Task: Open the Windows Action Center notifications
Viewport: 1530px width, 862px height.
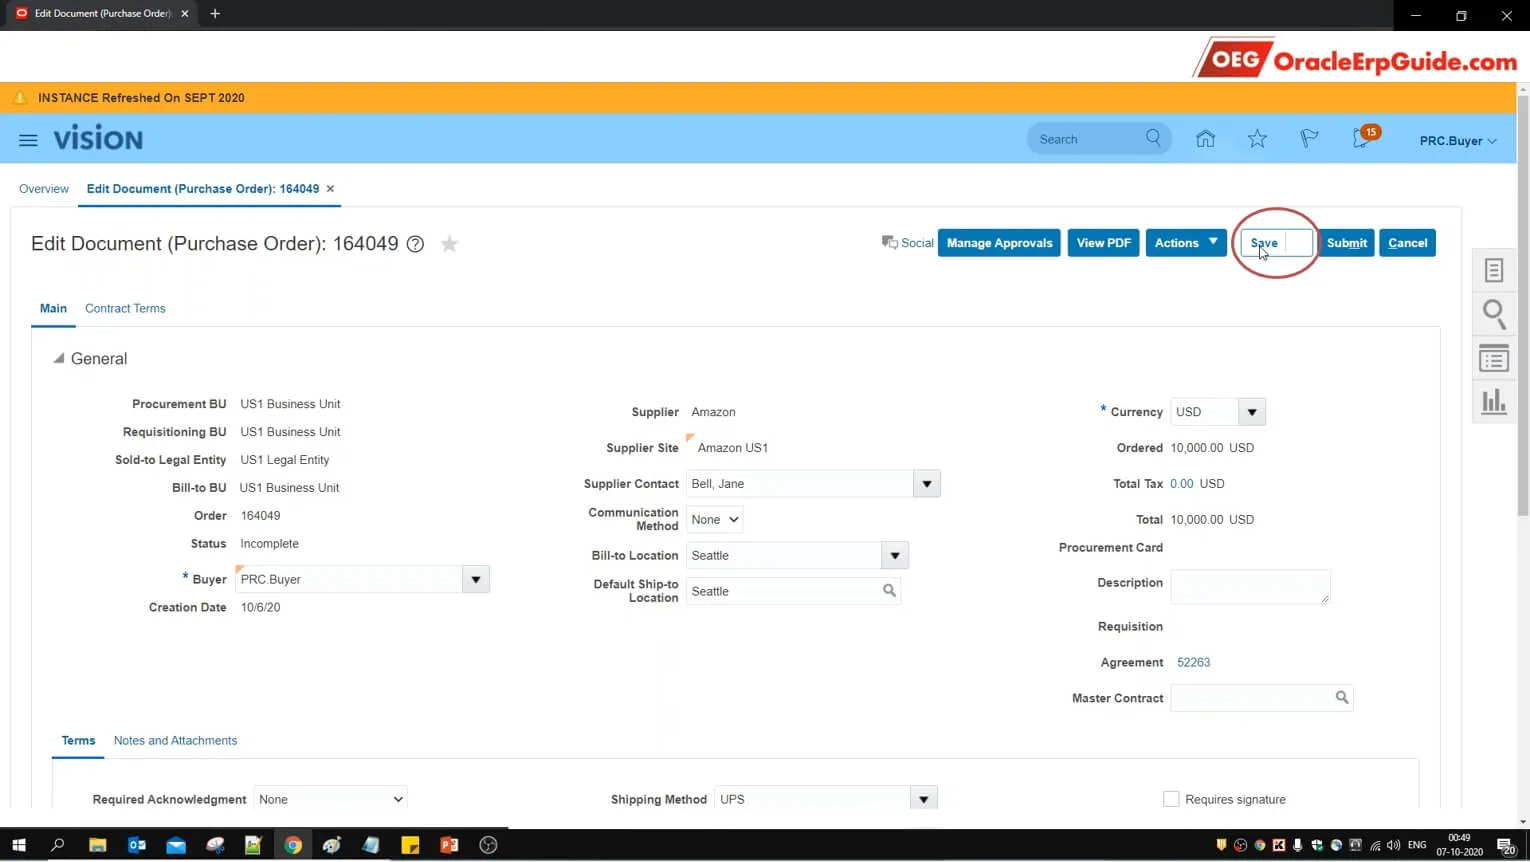Action: pos(1506,846)
